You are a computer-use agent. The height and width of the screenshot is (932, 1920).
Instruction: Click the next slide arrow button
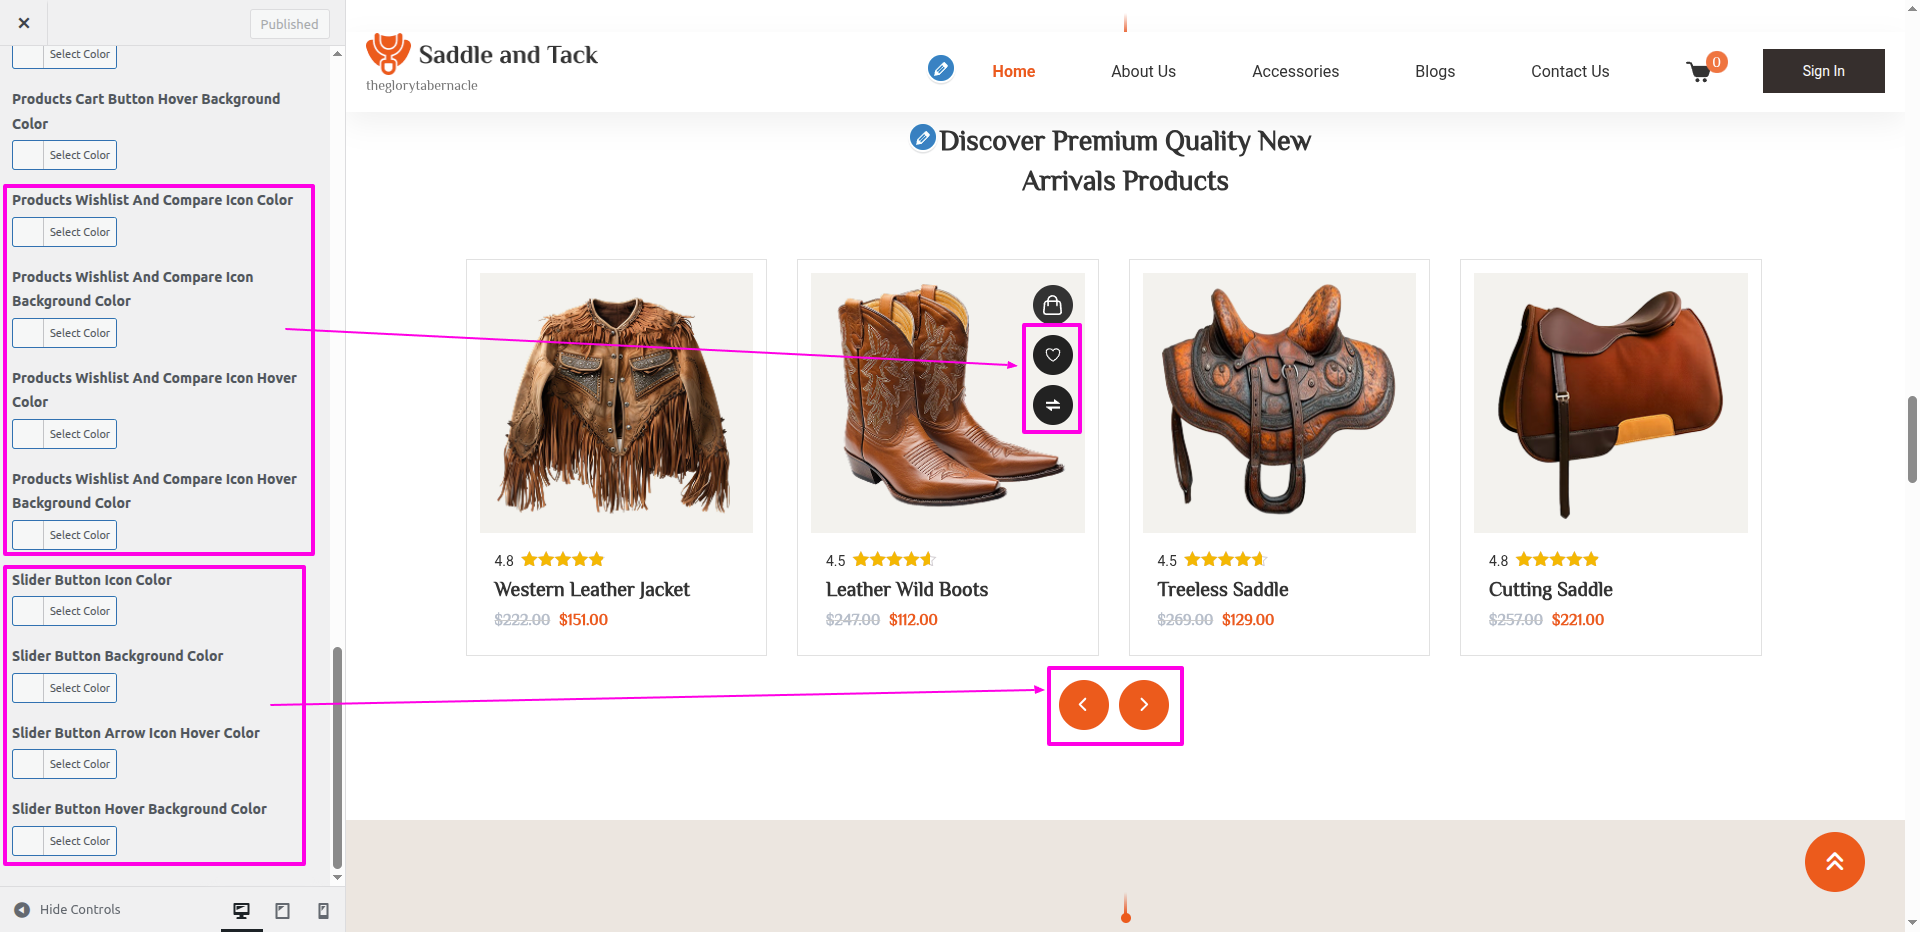1144,705
